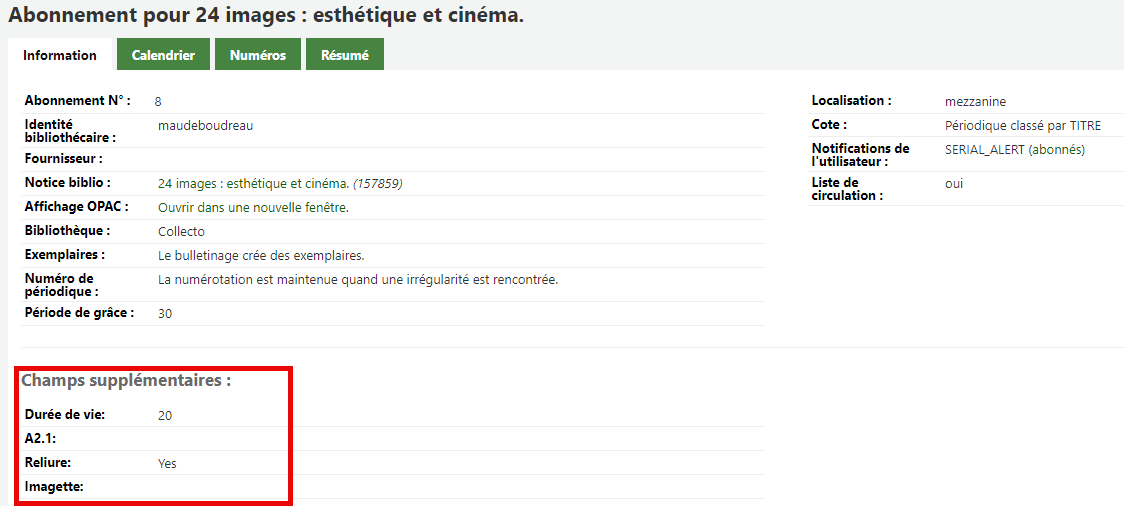Viewport: 1124px width, 506px height.
Task: Click the Durée de vie value 20
Action: point(165,416)
